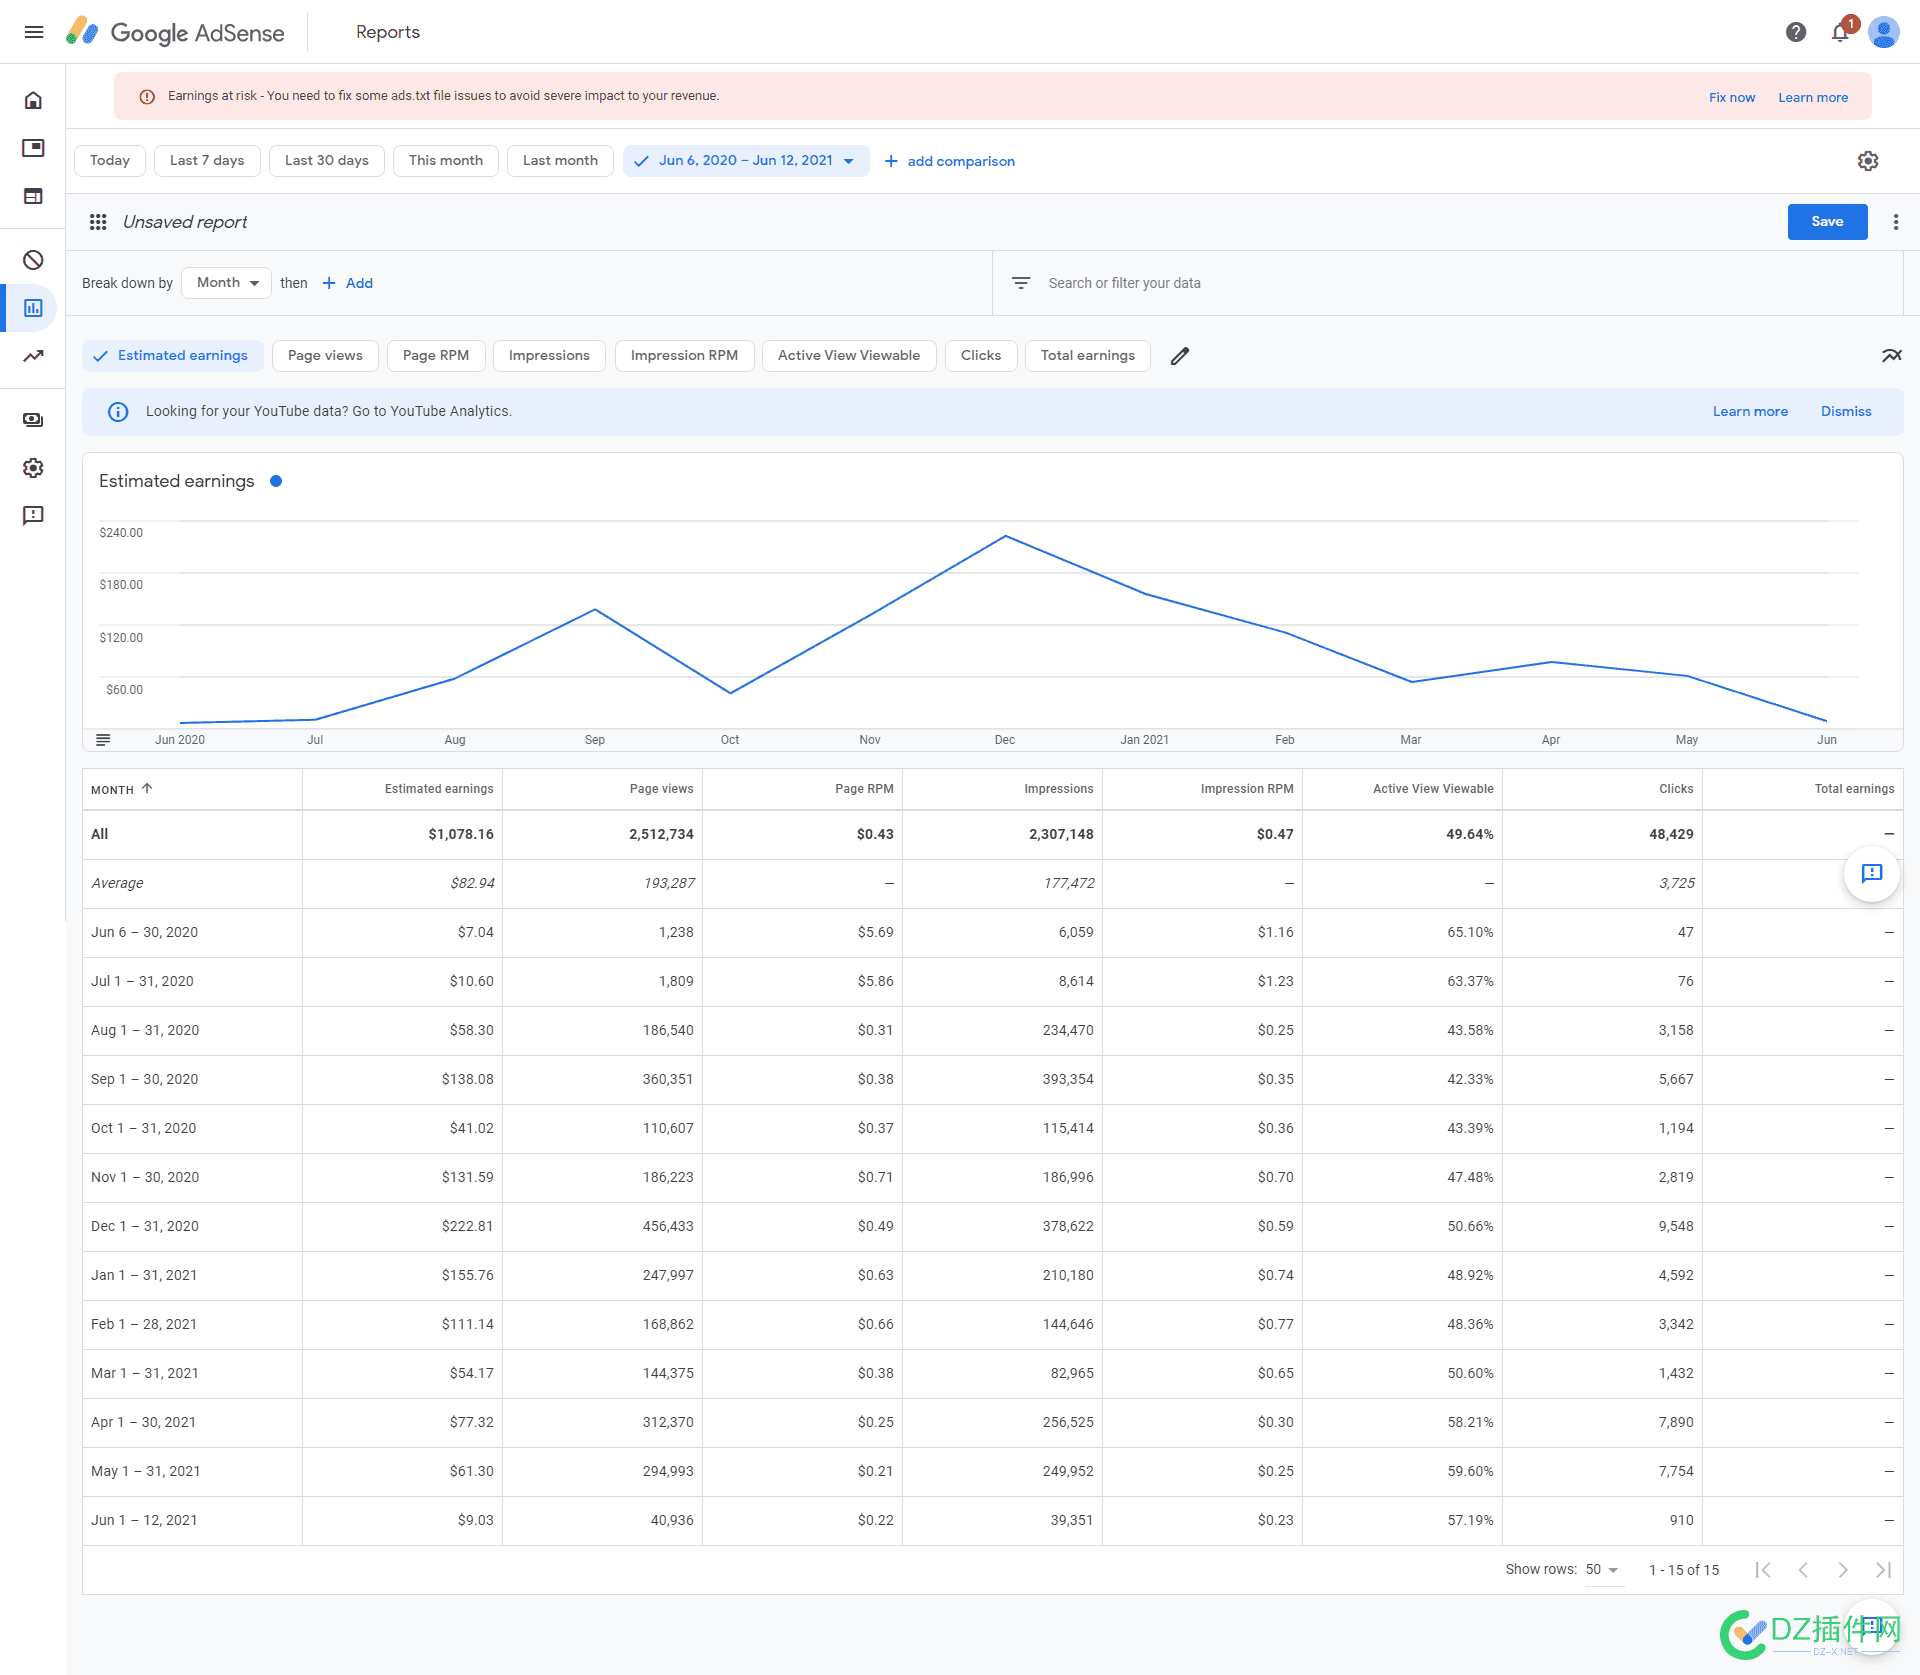Open the Reports sidebar icon
Screen dimensions: 1920x1675
click(x=33, y=308)
